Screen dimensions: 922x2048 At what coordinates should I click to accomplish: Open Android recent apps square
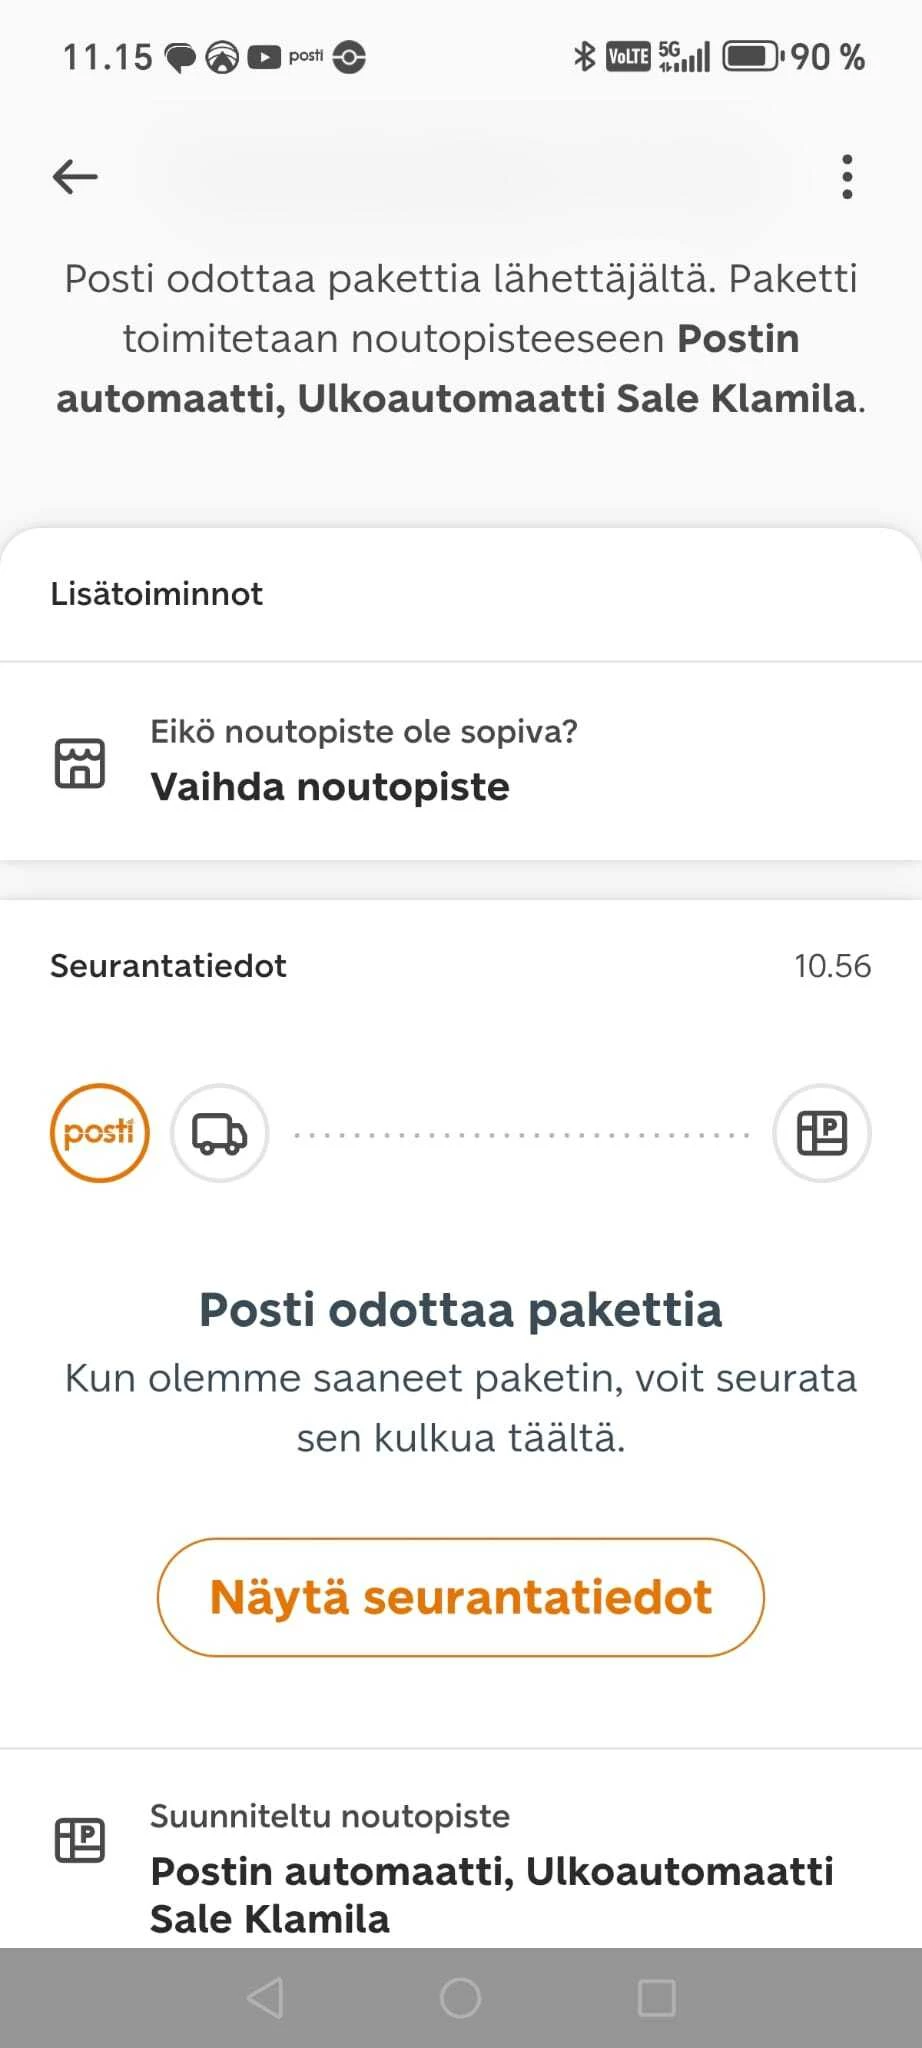pos(656,1998)
